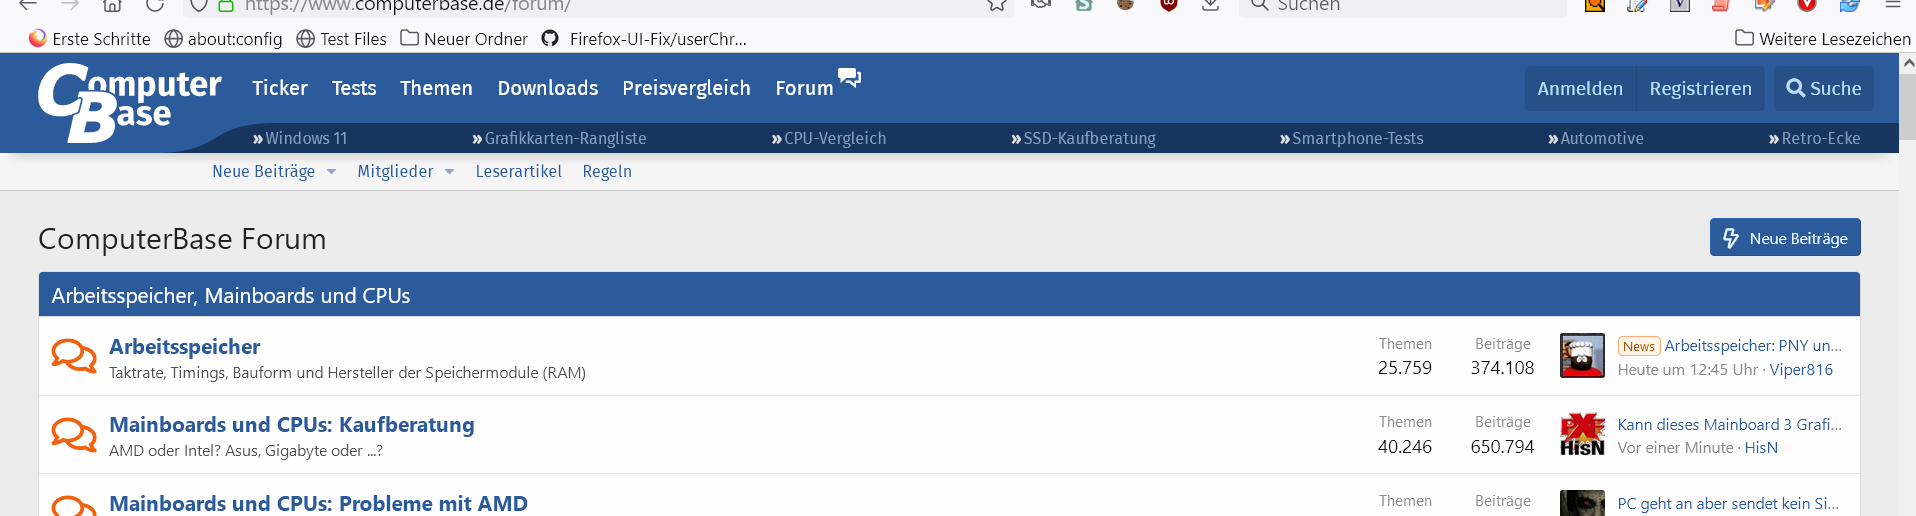Expand the Neue Beiträge dropdown arrow
This screenshot has height=516, width=1916.
332,172
